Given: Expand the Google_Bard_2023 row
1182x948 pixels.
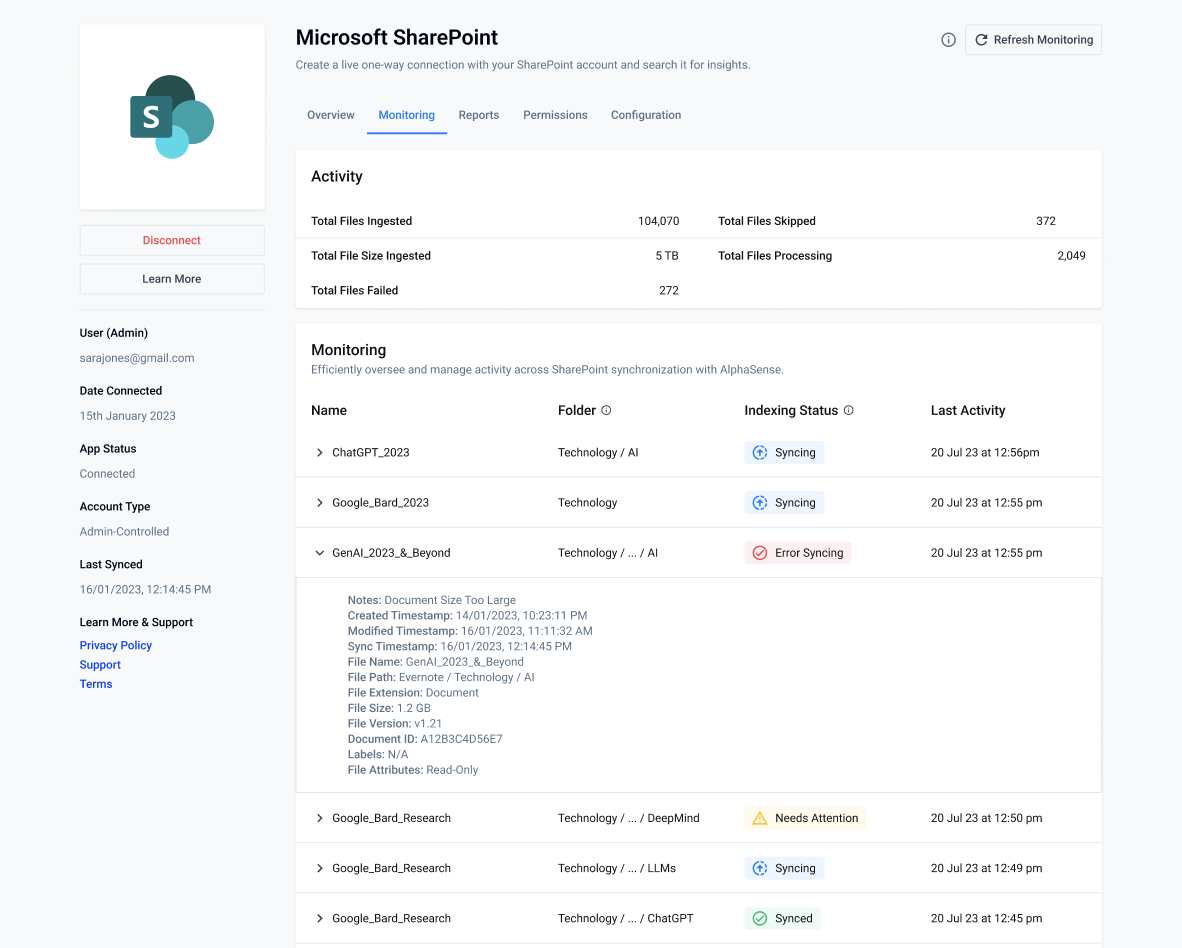Looking at the screenshot, I should (320, 503).
